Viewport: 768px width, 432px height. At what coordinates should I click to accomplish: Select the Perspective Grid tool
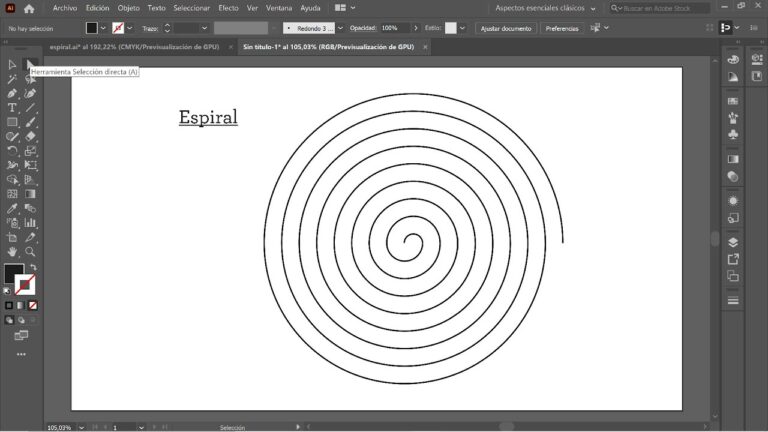pos(30,180)
